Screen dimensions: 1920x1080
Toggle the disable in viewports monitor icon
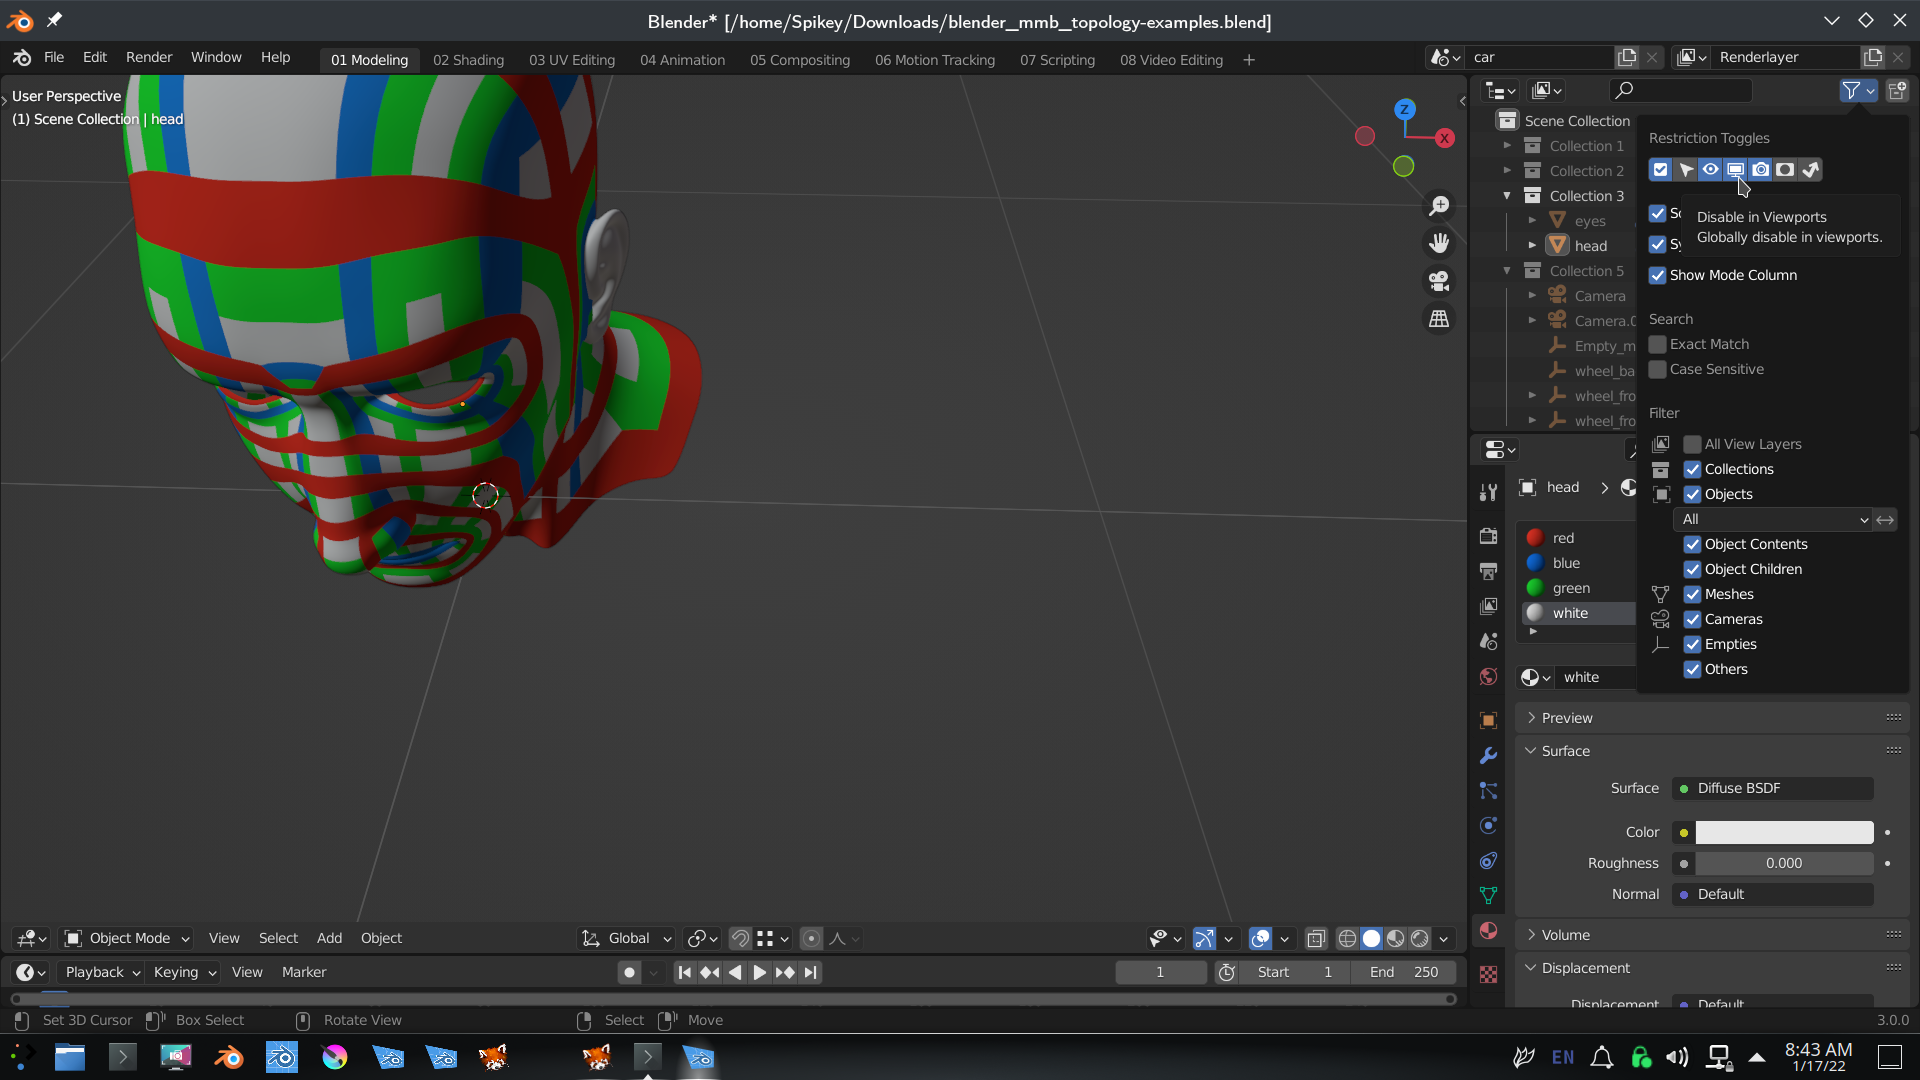(x=1735, y=170)
